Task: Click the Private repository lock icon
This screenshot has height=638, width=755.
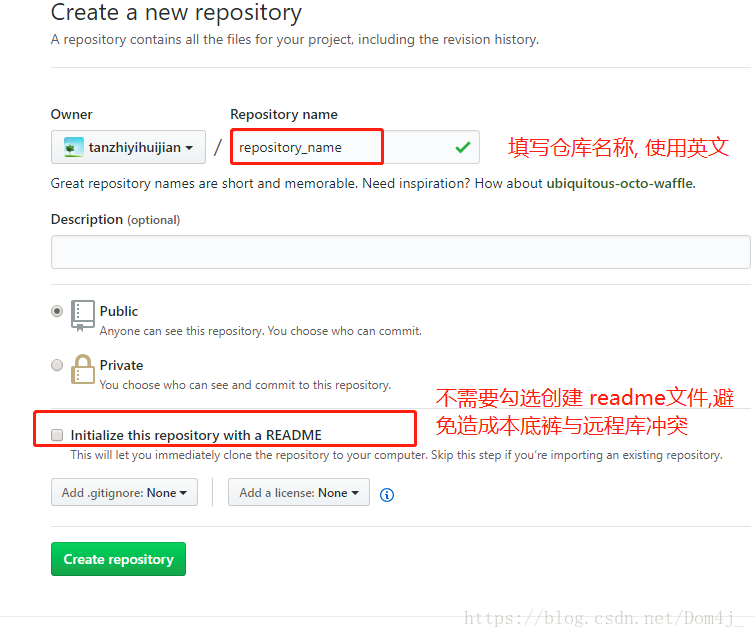Action: (x=83, y=369)
